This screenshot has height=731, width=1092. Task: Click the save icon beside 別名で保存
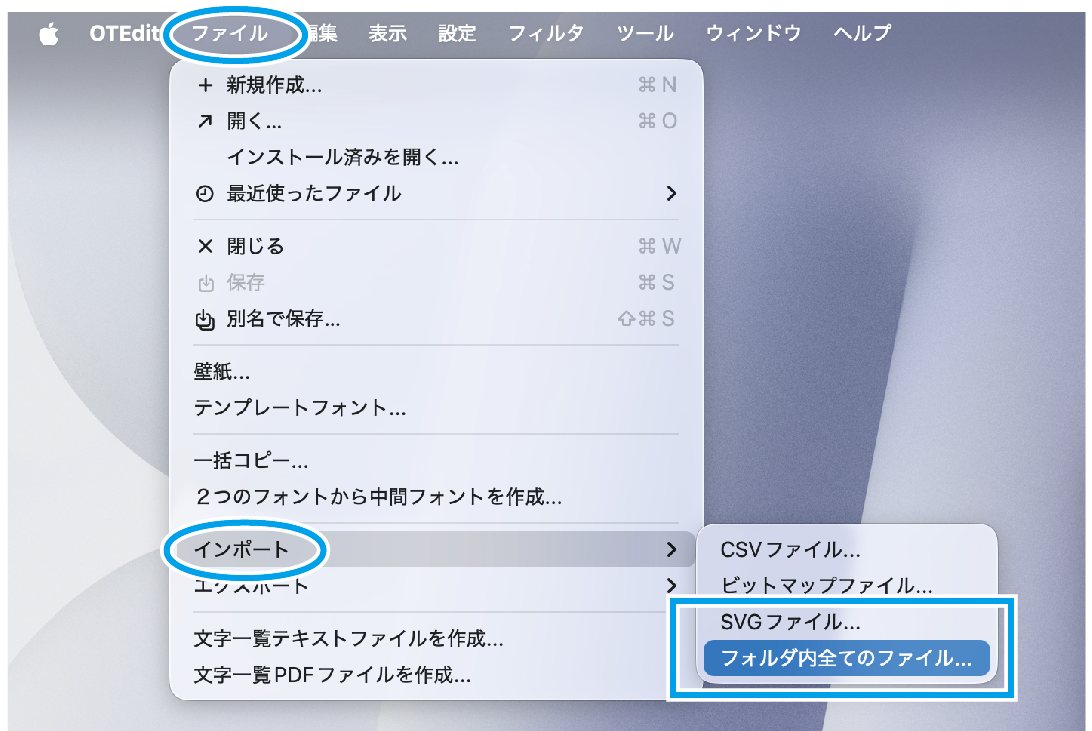click(205, 320)
